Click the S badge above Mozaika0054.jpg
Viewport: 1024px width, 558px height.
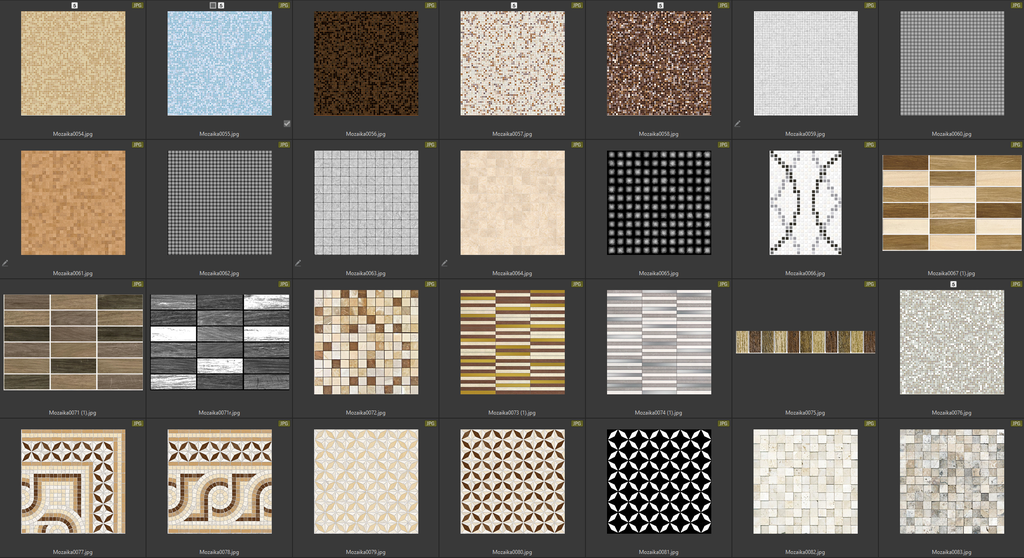click(73, 5)
